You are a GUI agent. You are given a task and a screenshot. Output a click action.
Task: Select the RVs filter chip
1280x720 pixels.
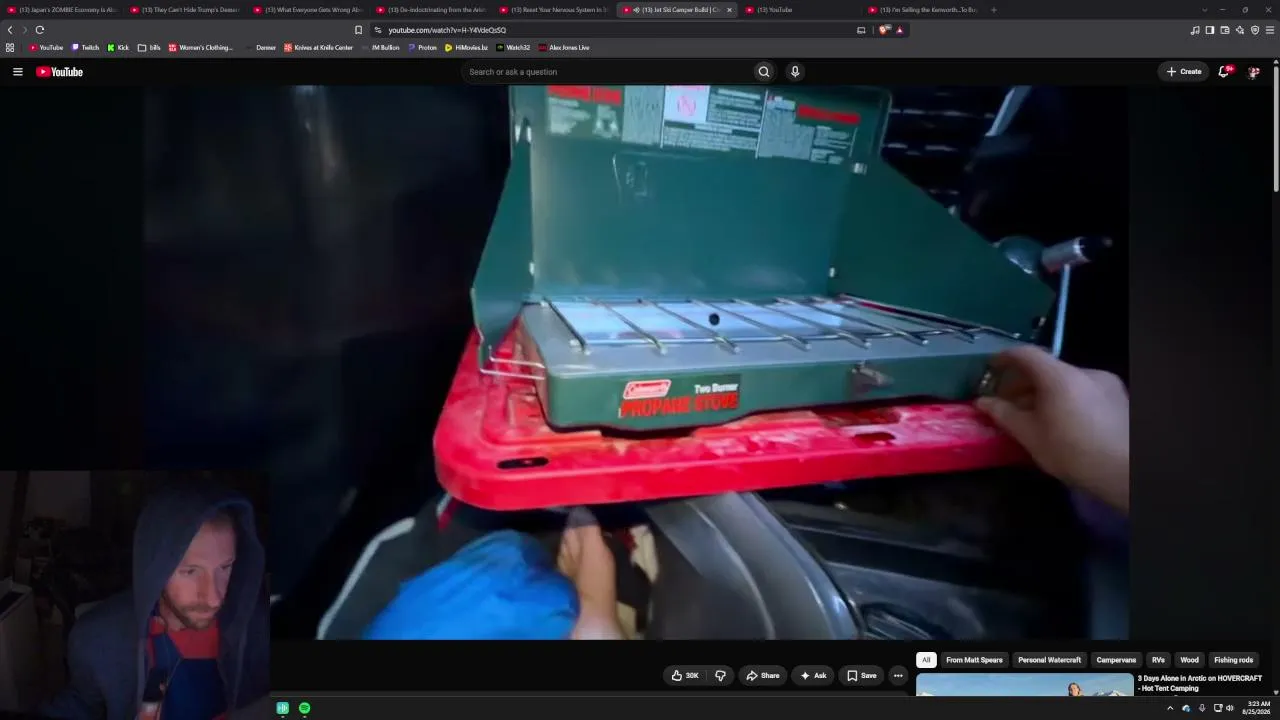pyautogui.click(x=1158, y=660)
